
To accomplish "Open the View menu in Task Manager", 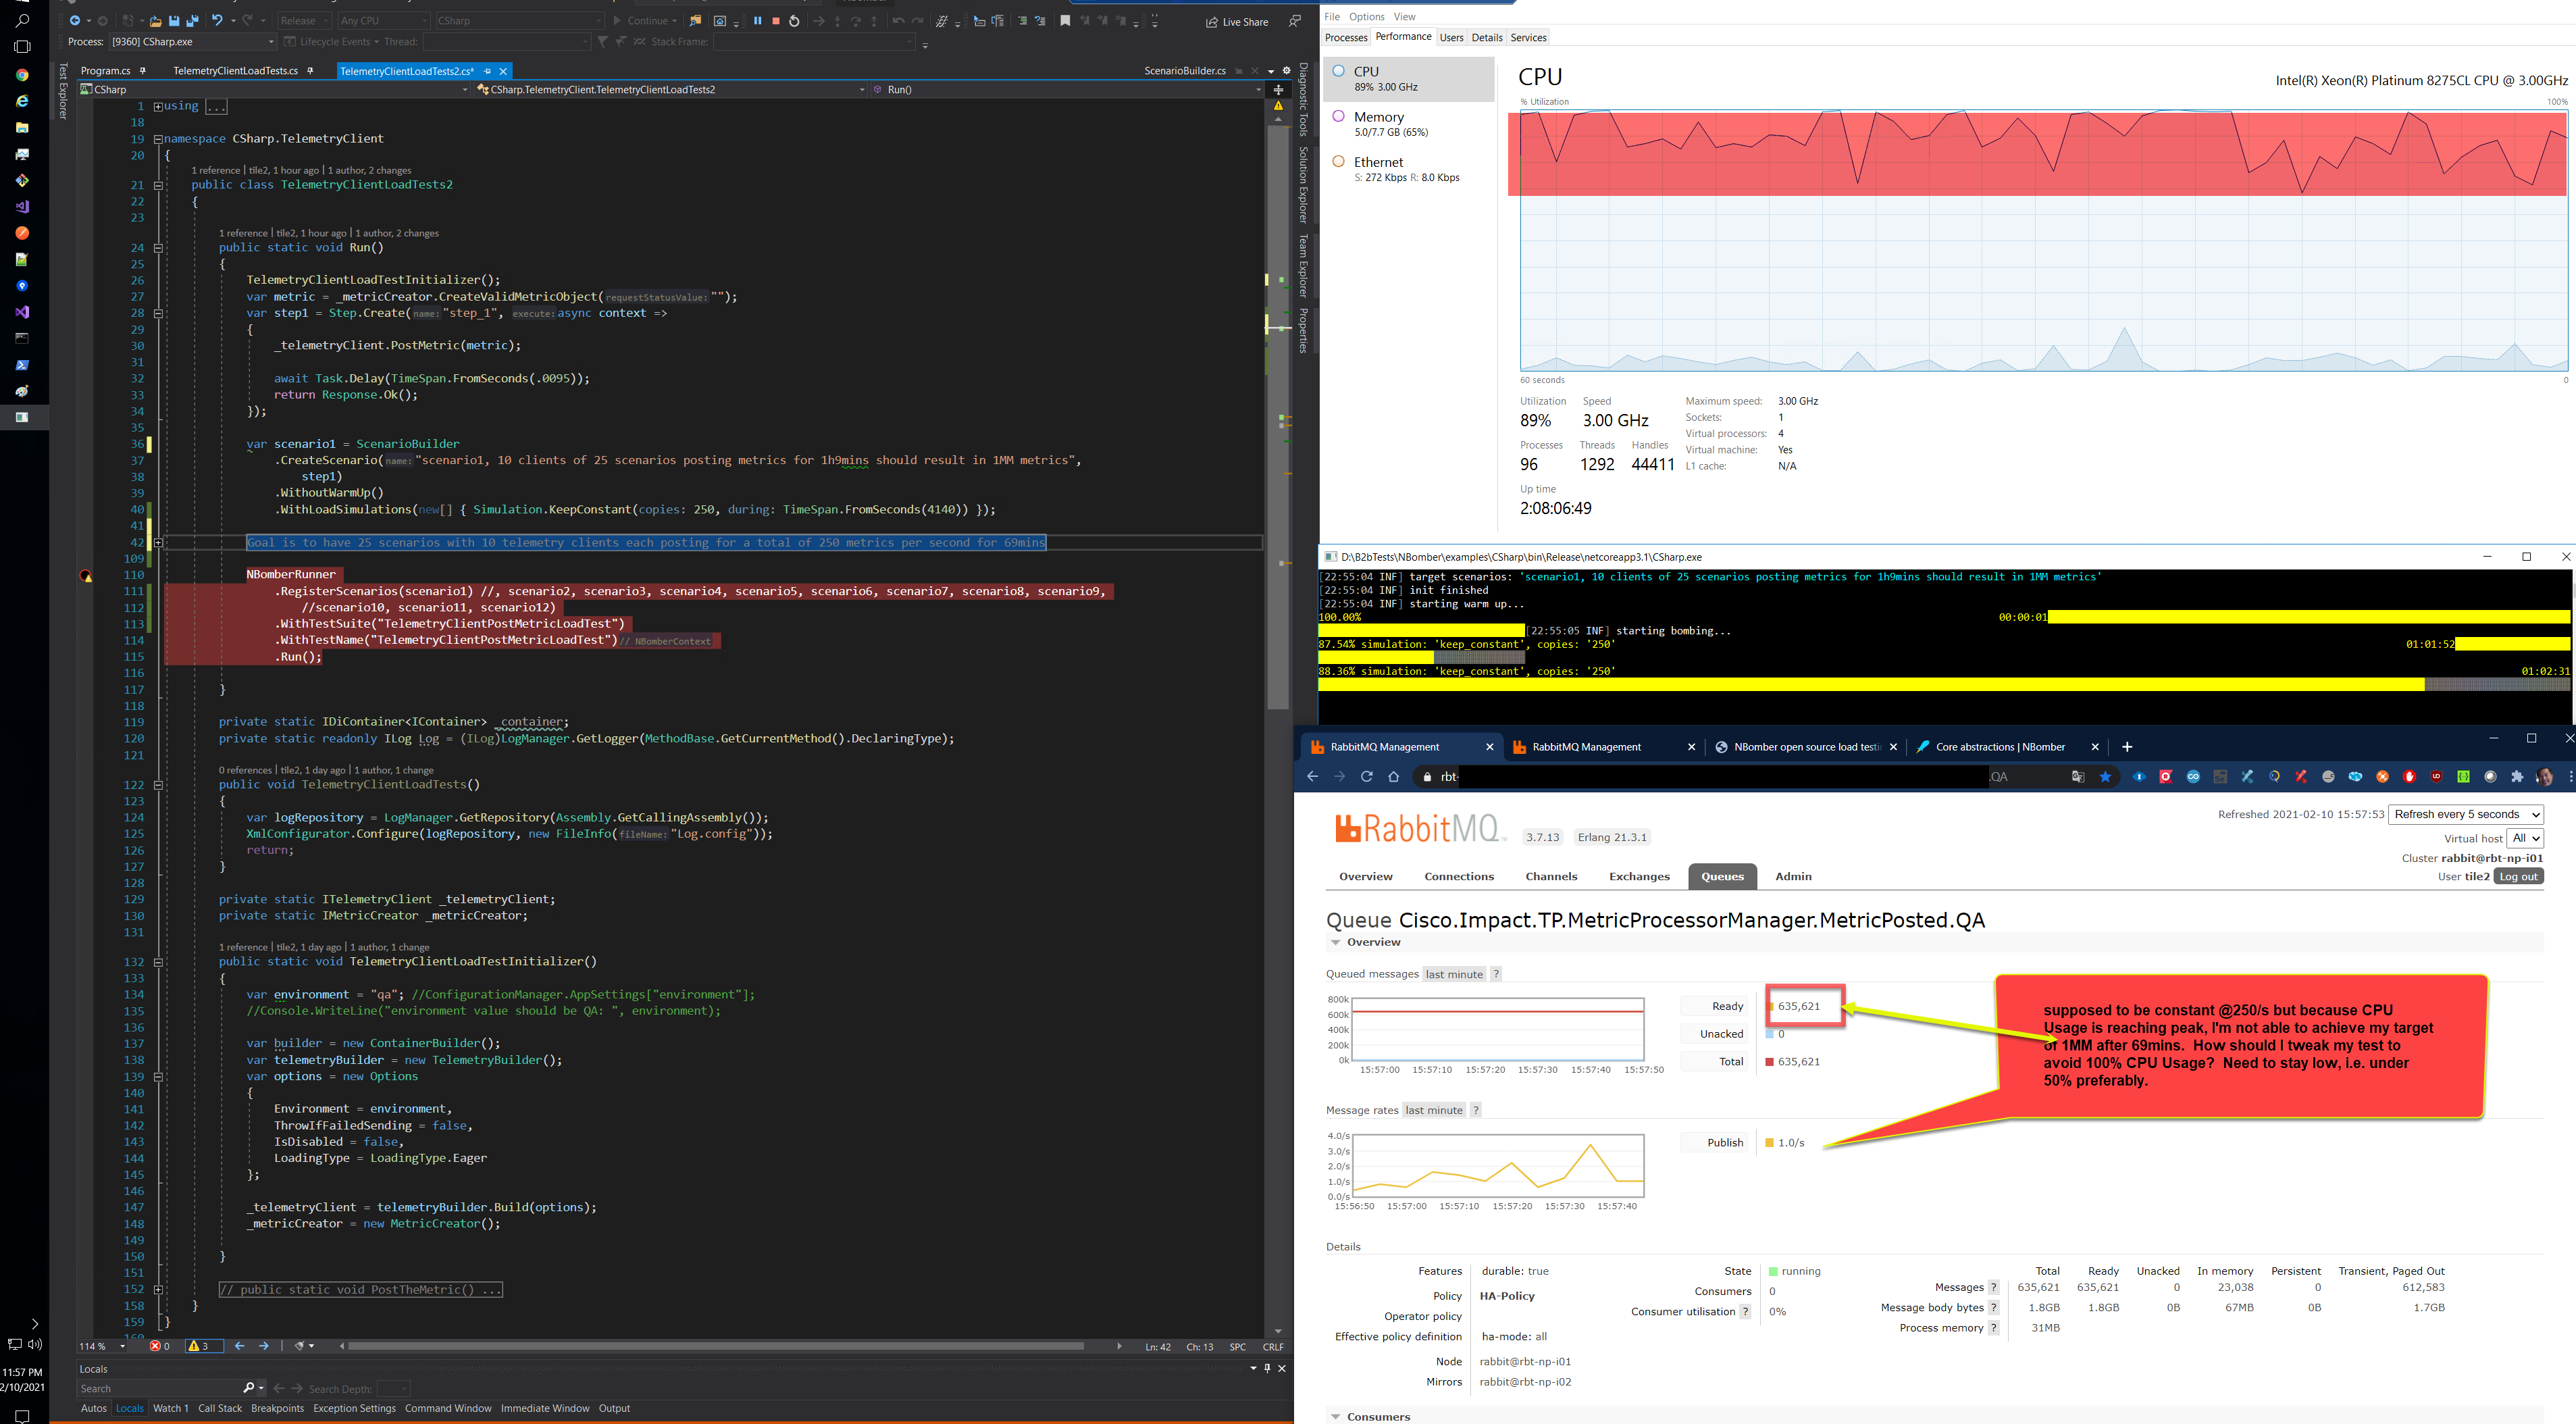I will tap(1404, 16).
